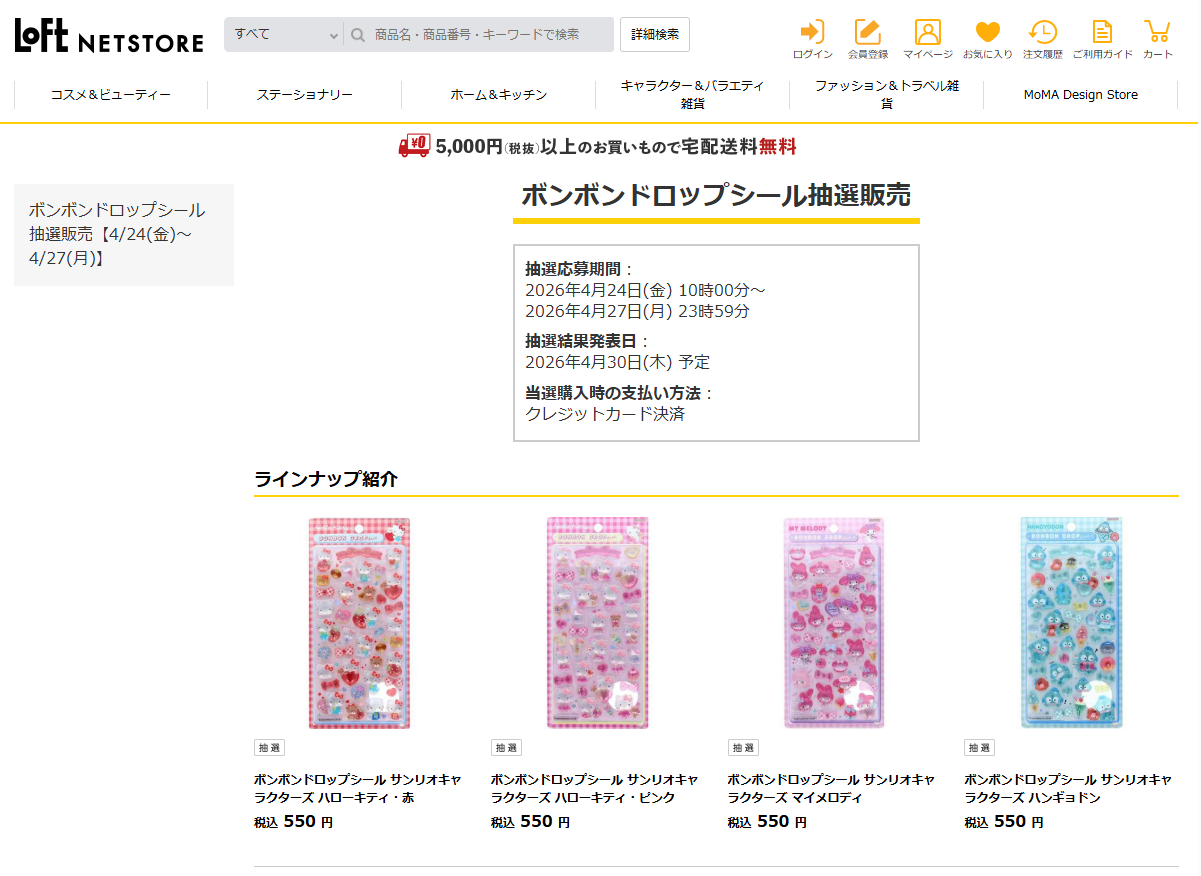Click the Loft Netstore logo
Image resolution: width=1201 pixels, height=876 pixels.
109,36
